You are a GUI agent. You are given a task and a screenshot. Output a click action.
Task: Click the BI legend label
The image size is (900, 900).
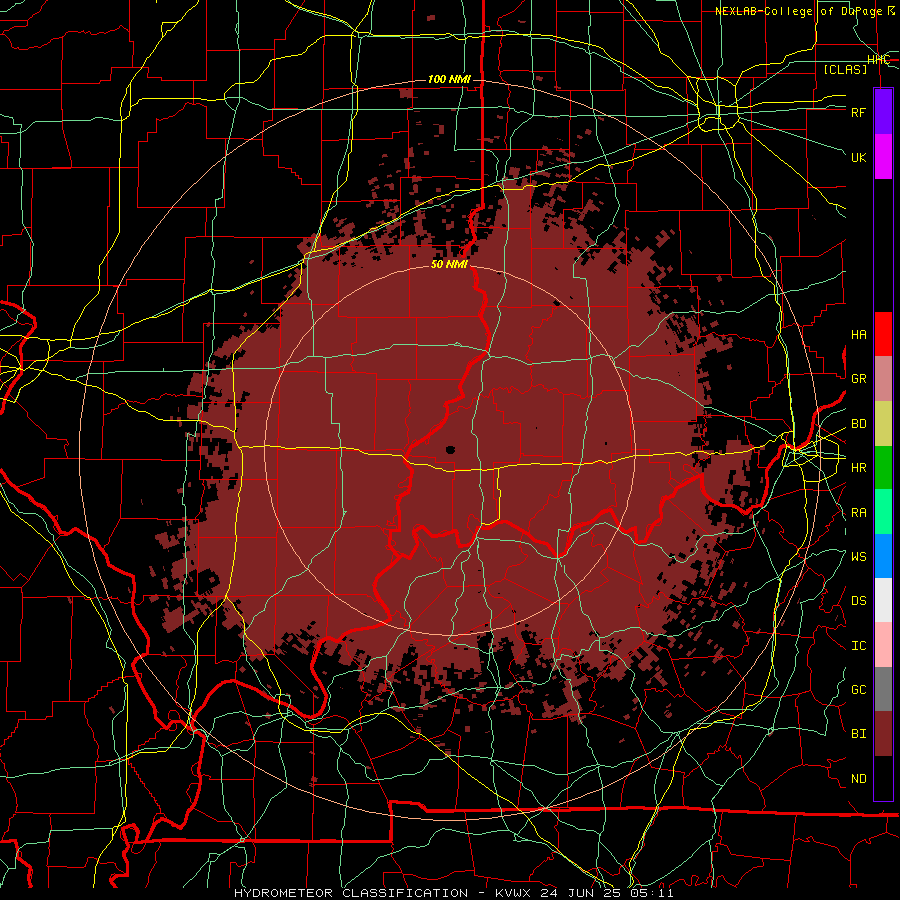click(x=858, y=734)
